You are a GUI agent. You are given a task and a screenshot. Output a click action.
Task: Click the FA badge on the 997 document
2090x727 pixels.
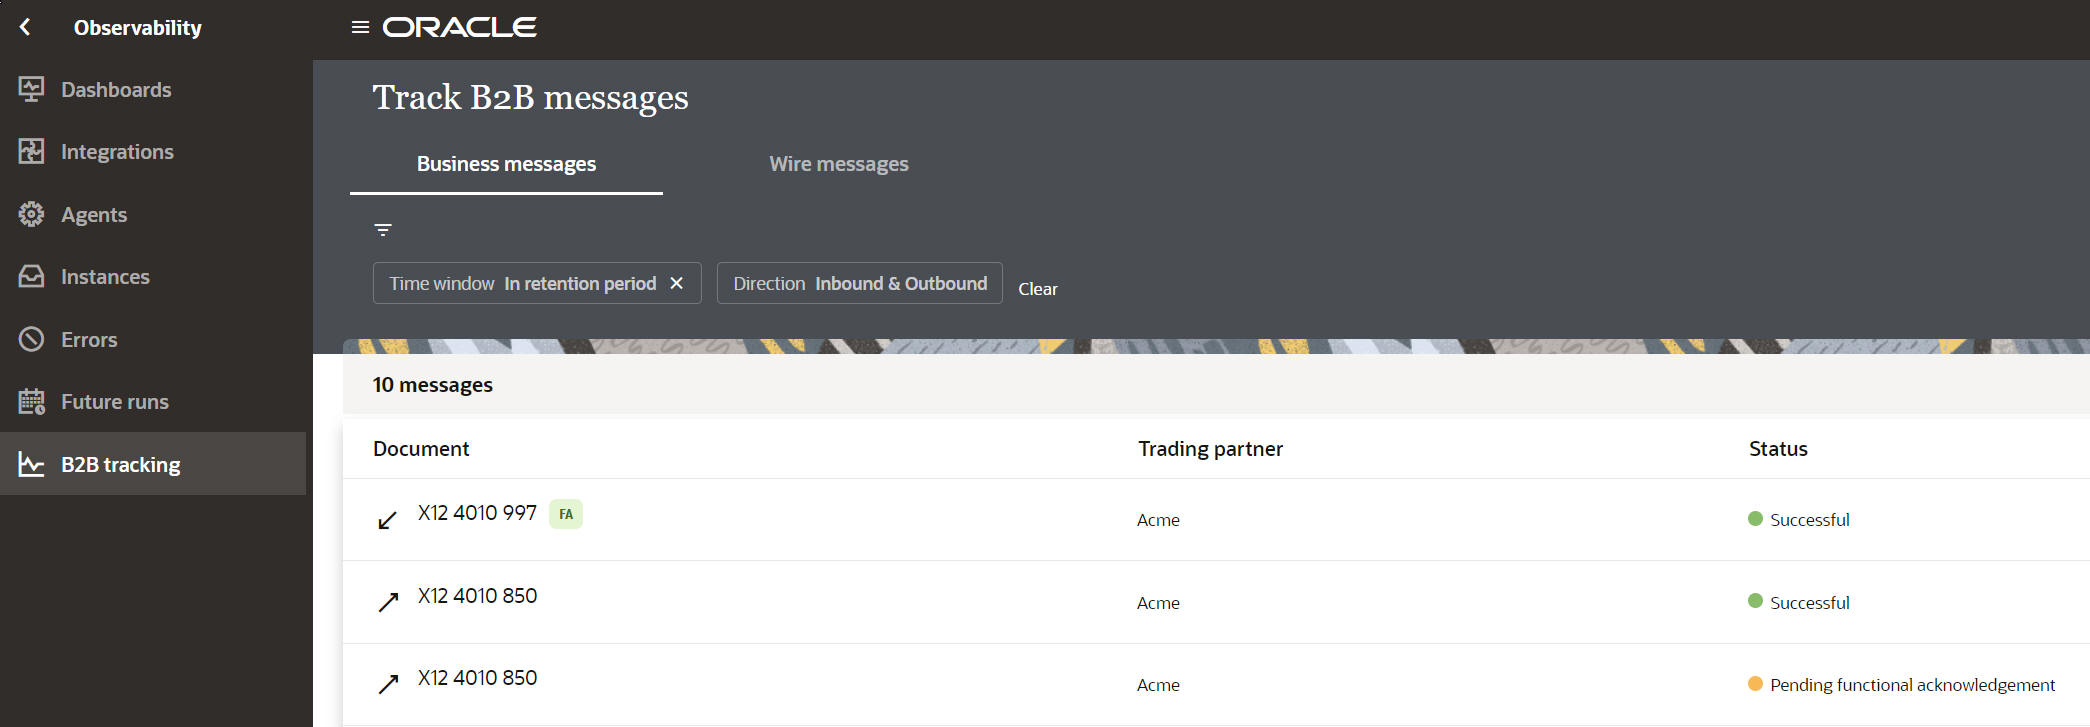point(566,514)
